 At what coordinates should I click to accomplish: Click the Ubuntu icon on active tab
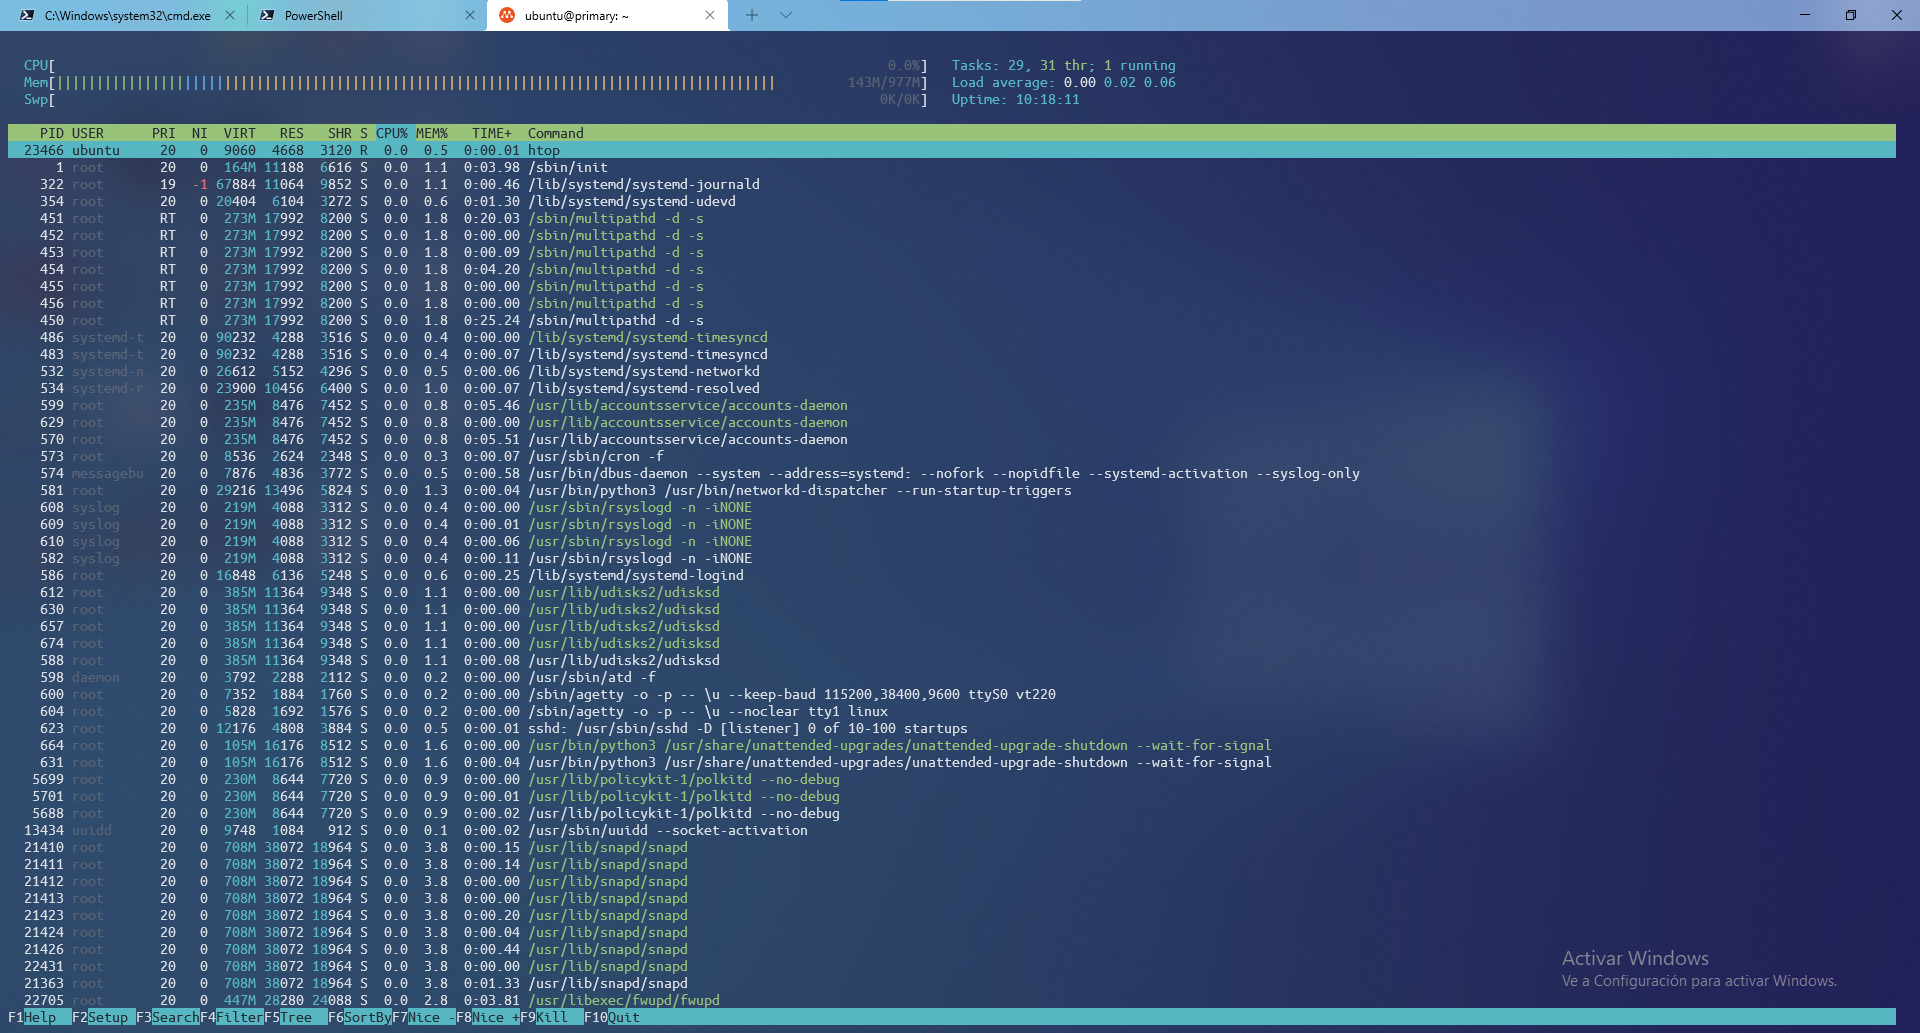(507, 16)
